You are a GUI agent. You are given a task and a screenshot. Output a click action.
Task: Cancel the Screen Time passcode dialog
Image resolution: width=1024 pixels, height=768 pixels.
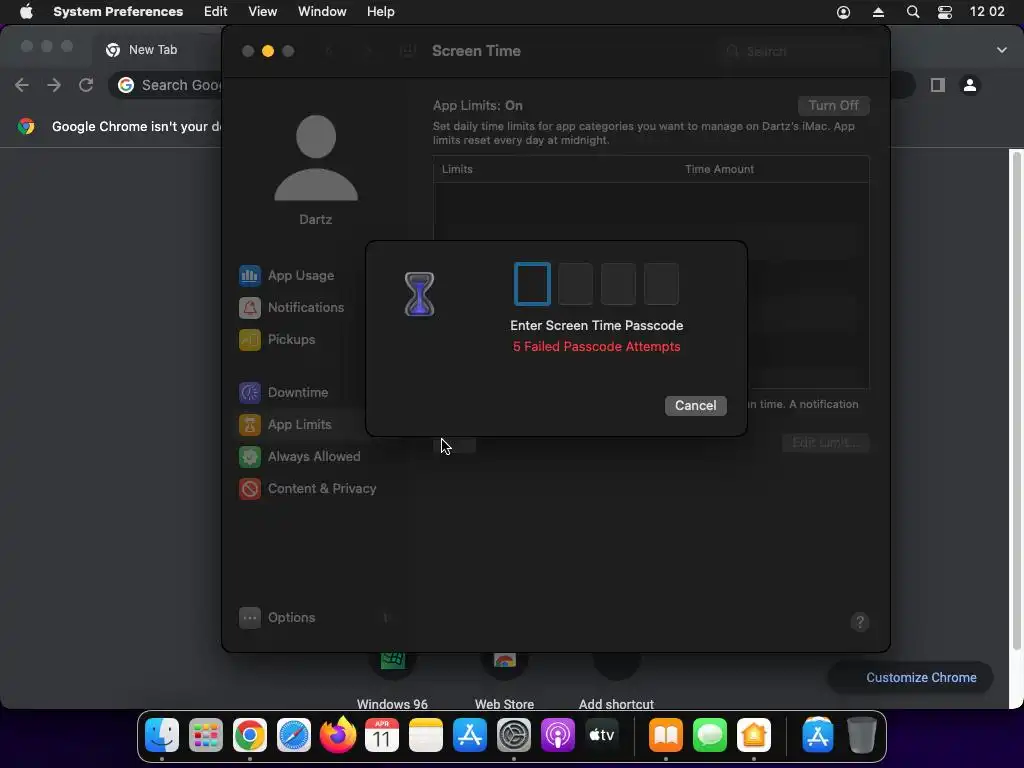tap(696, 406)
